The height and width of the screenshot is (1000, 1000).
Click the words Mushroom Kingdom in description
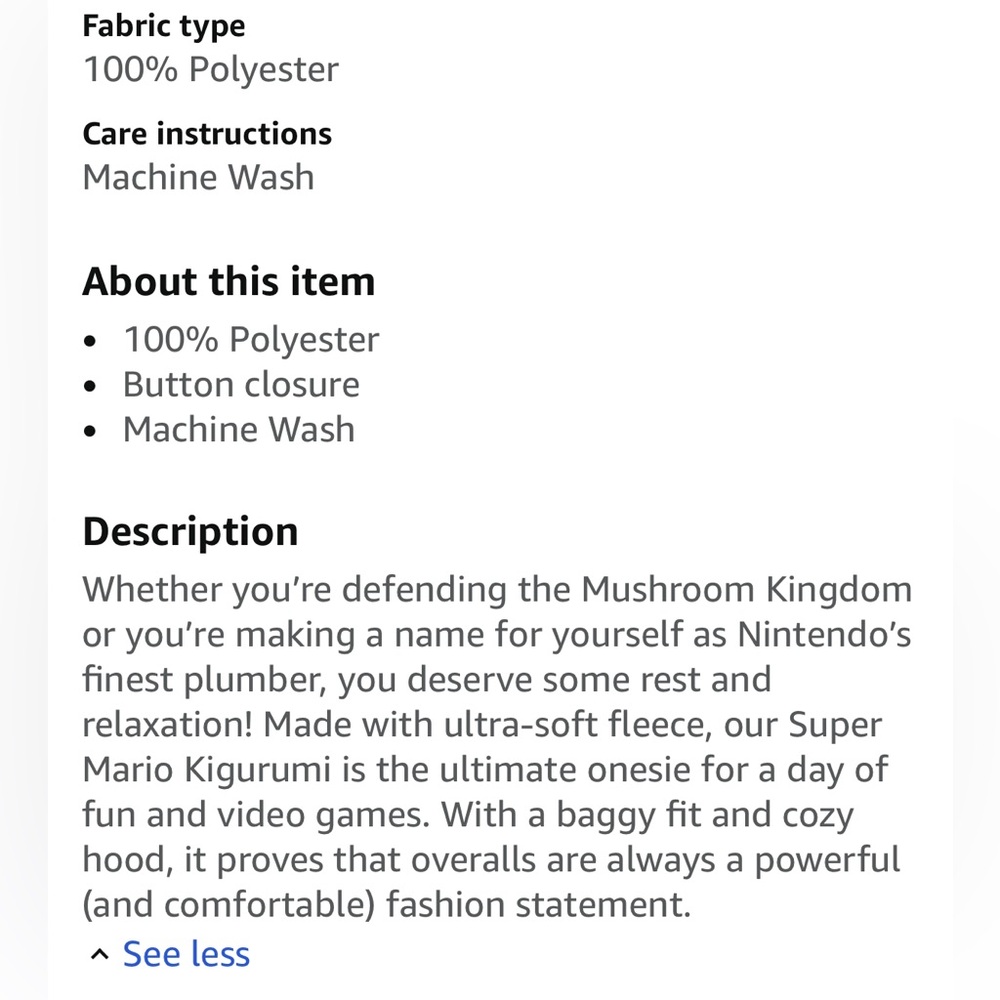pos(746,589)
